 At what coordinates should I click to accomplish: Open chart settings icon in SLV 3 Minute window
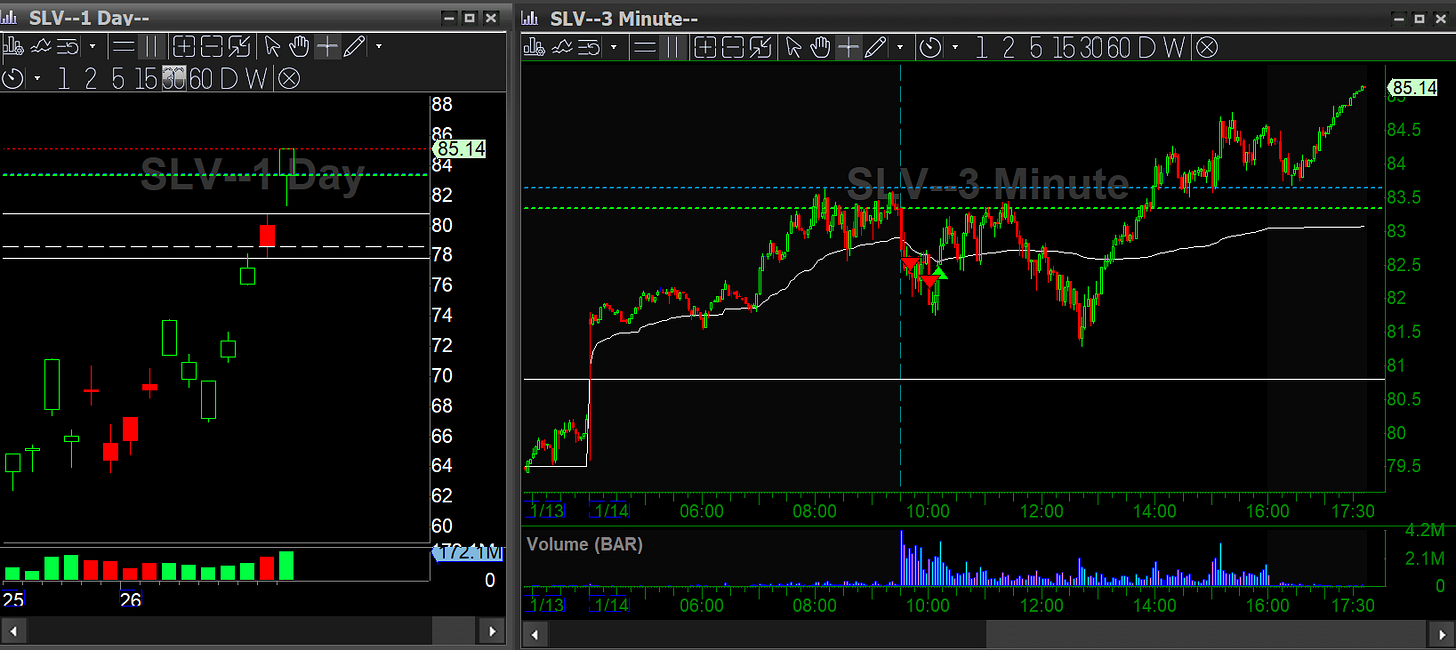coord(534,46)
